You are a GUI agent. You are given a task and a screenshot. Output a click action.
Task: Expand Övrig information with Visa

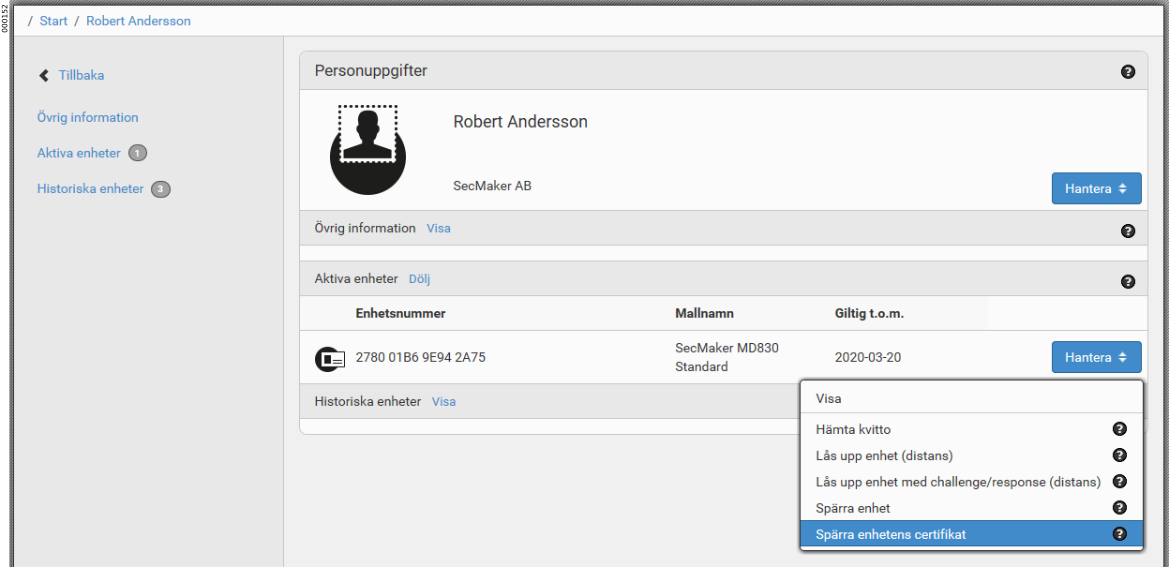coord(438,228)
